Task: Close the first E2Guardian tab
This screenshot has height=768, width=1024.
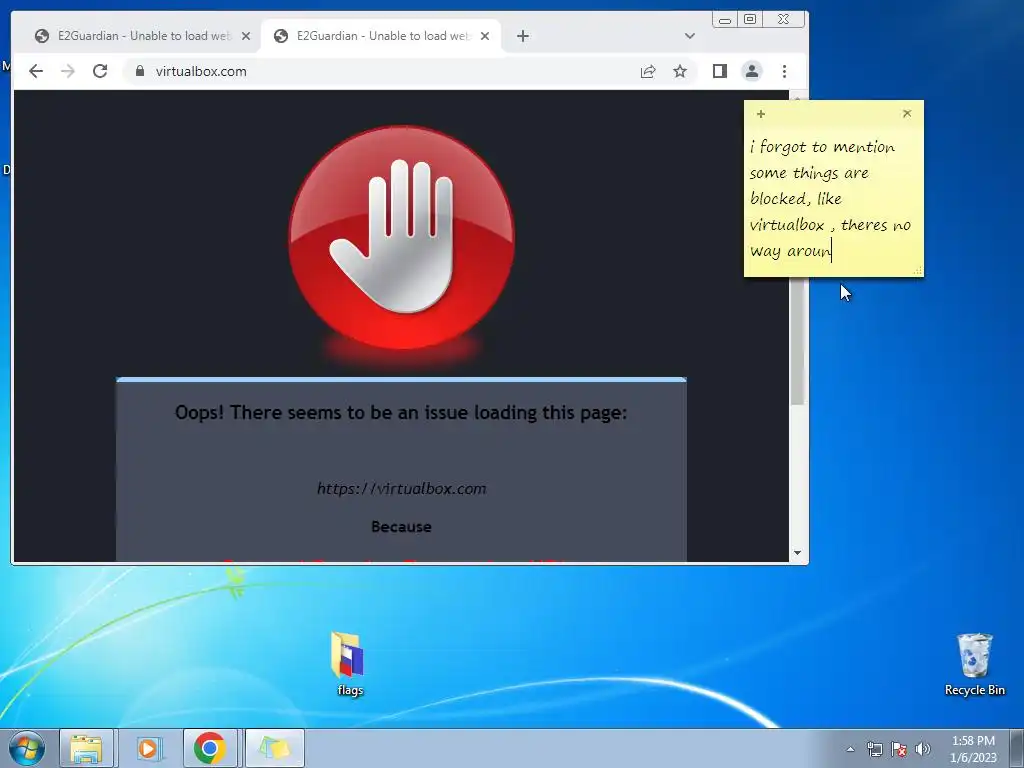Action: tap(246, 36)
